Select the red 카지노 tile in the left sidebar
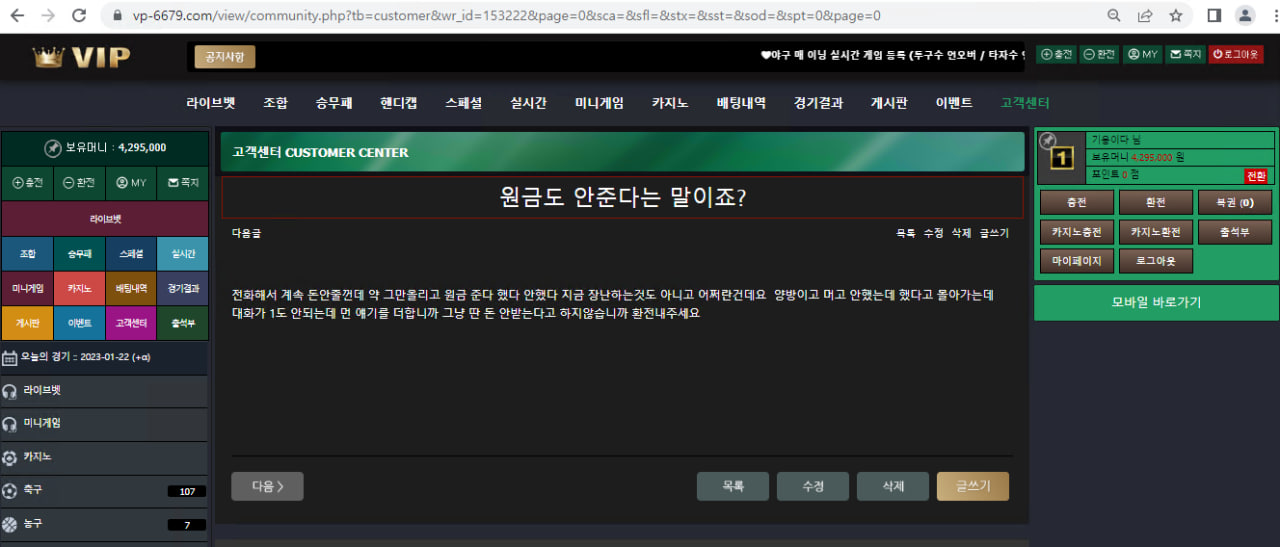Image resolution: width=1280 pixels, height=547 pixels. pyautogui.click(x=79, y=288)
